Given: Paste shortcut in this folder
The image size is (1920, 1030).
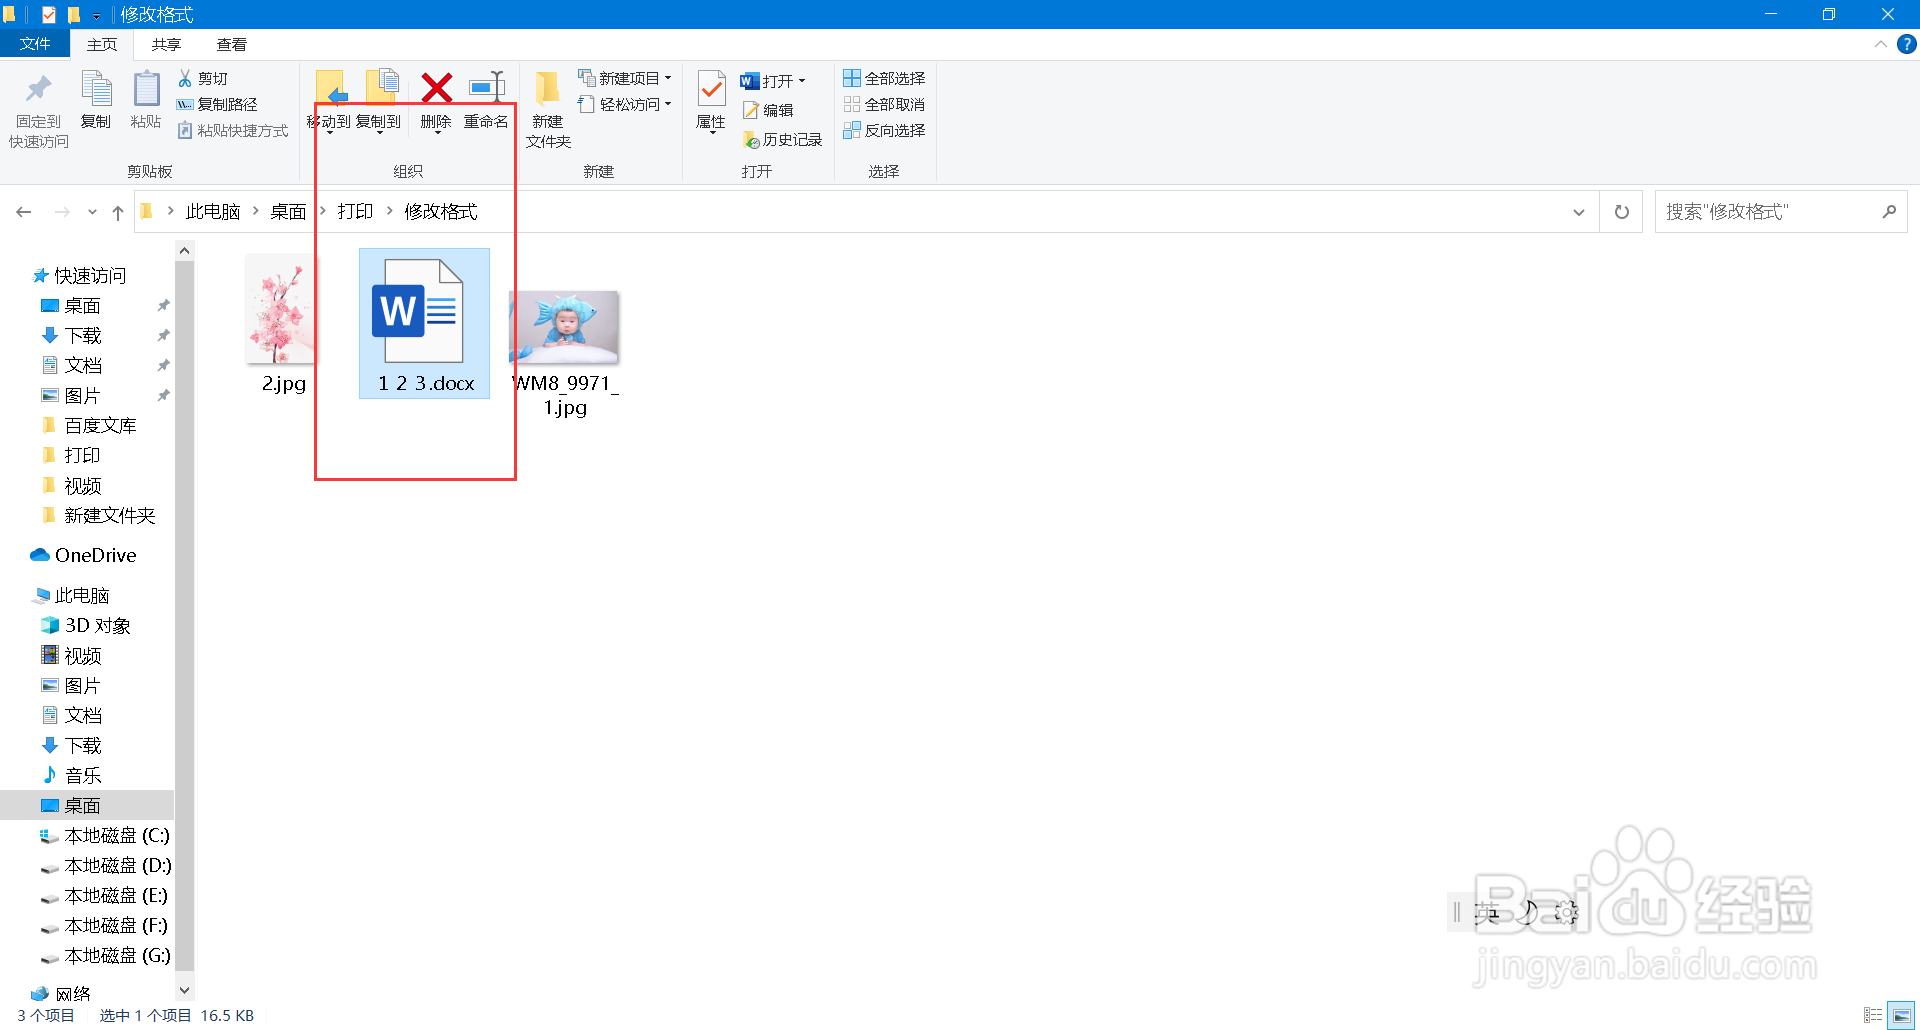Looking at the screenshot, I should tap(233, 130).
